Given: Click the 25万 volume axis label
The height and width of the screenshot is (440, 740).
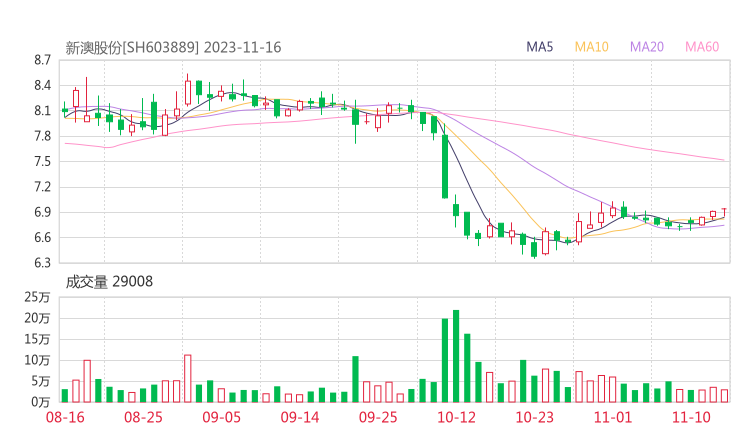Looking at the screenshot, I should click(x=37, y=297).
